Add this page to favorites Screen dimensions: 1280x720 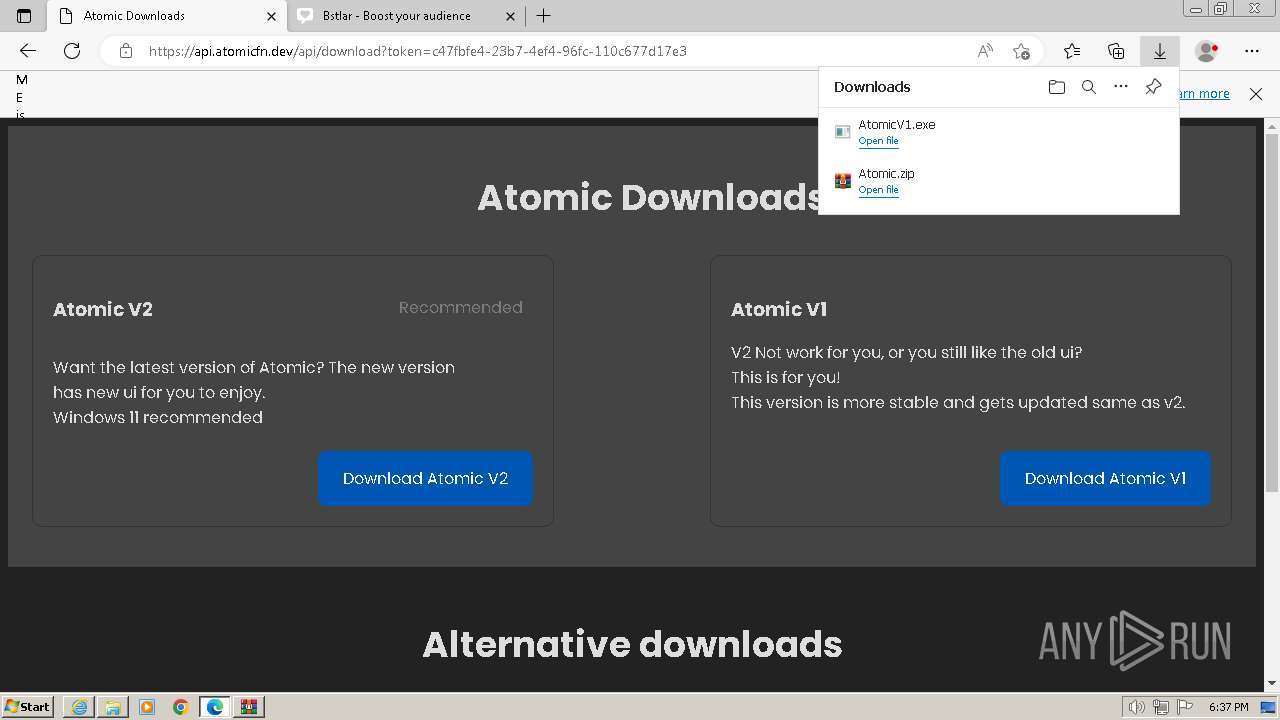coord(1021,51)
